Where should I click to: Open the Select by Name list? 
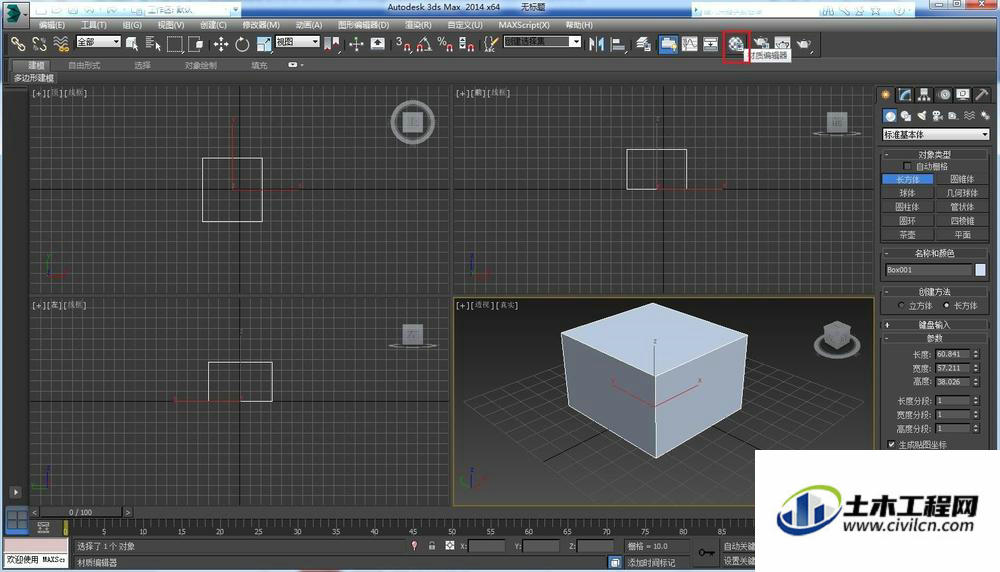click(x=153, y=44)
